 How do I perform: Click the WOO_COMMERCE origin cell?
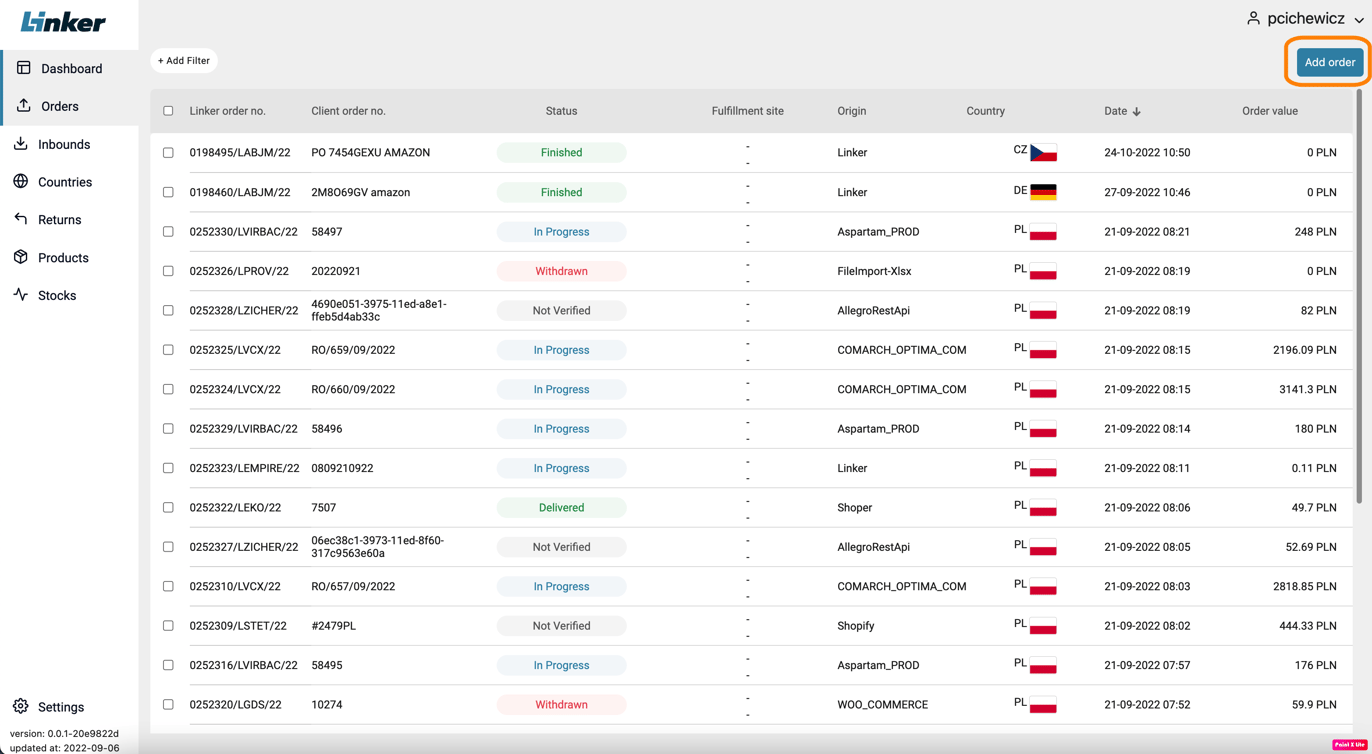[x=883, y=705]
